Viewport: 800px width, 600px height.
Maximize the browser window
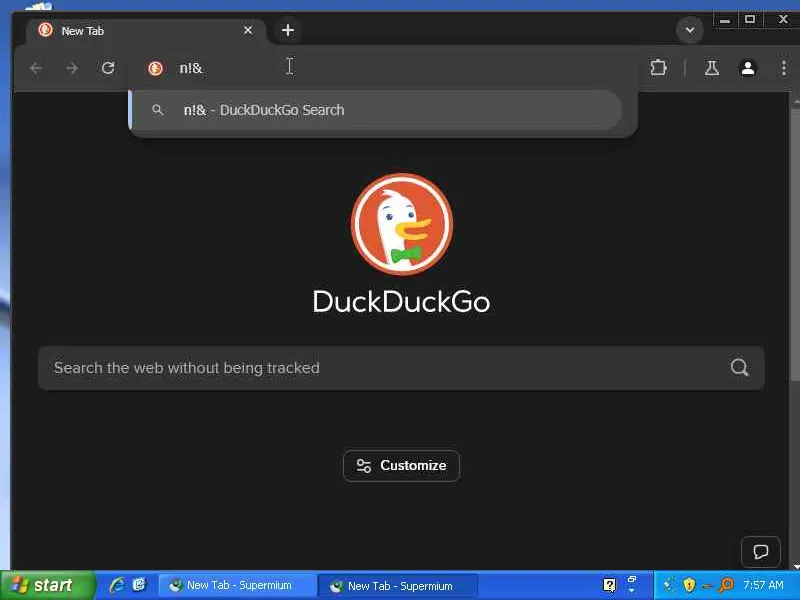pos(750,20)
